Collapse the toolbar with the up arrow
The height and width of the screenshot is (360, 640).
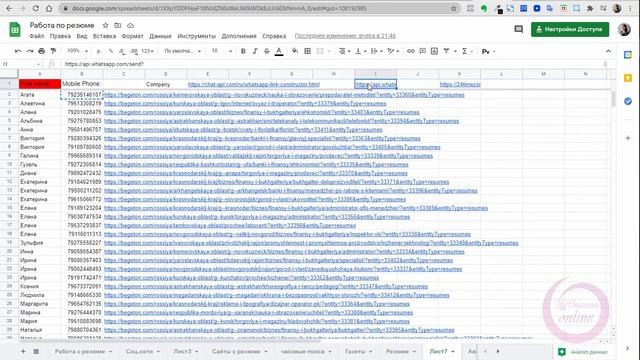[609, 51]
